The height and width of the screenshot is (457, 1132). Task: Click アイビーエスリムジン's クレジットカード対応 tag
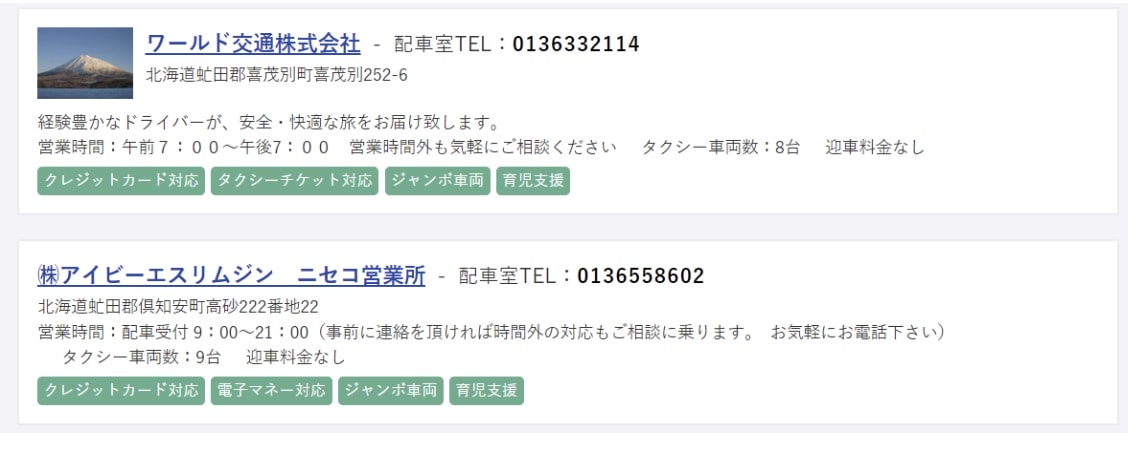point(121,391)
